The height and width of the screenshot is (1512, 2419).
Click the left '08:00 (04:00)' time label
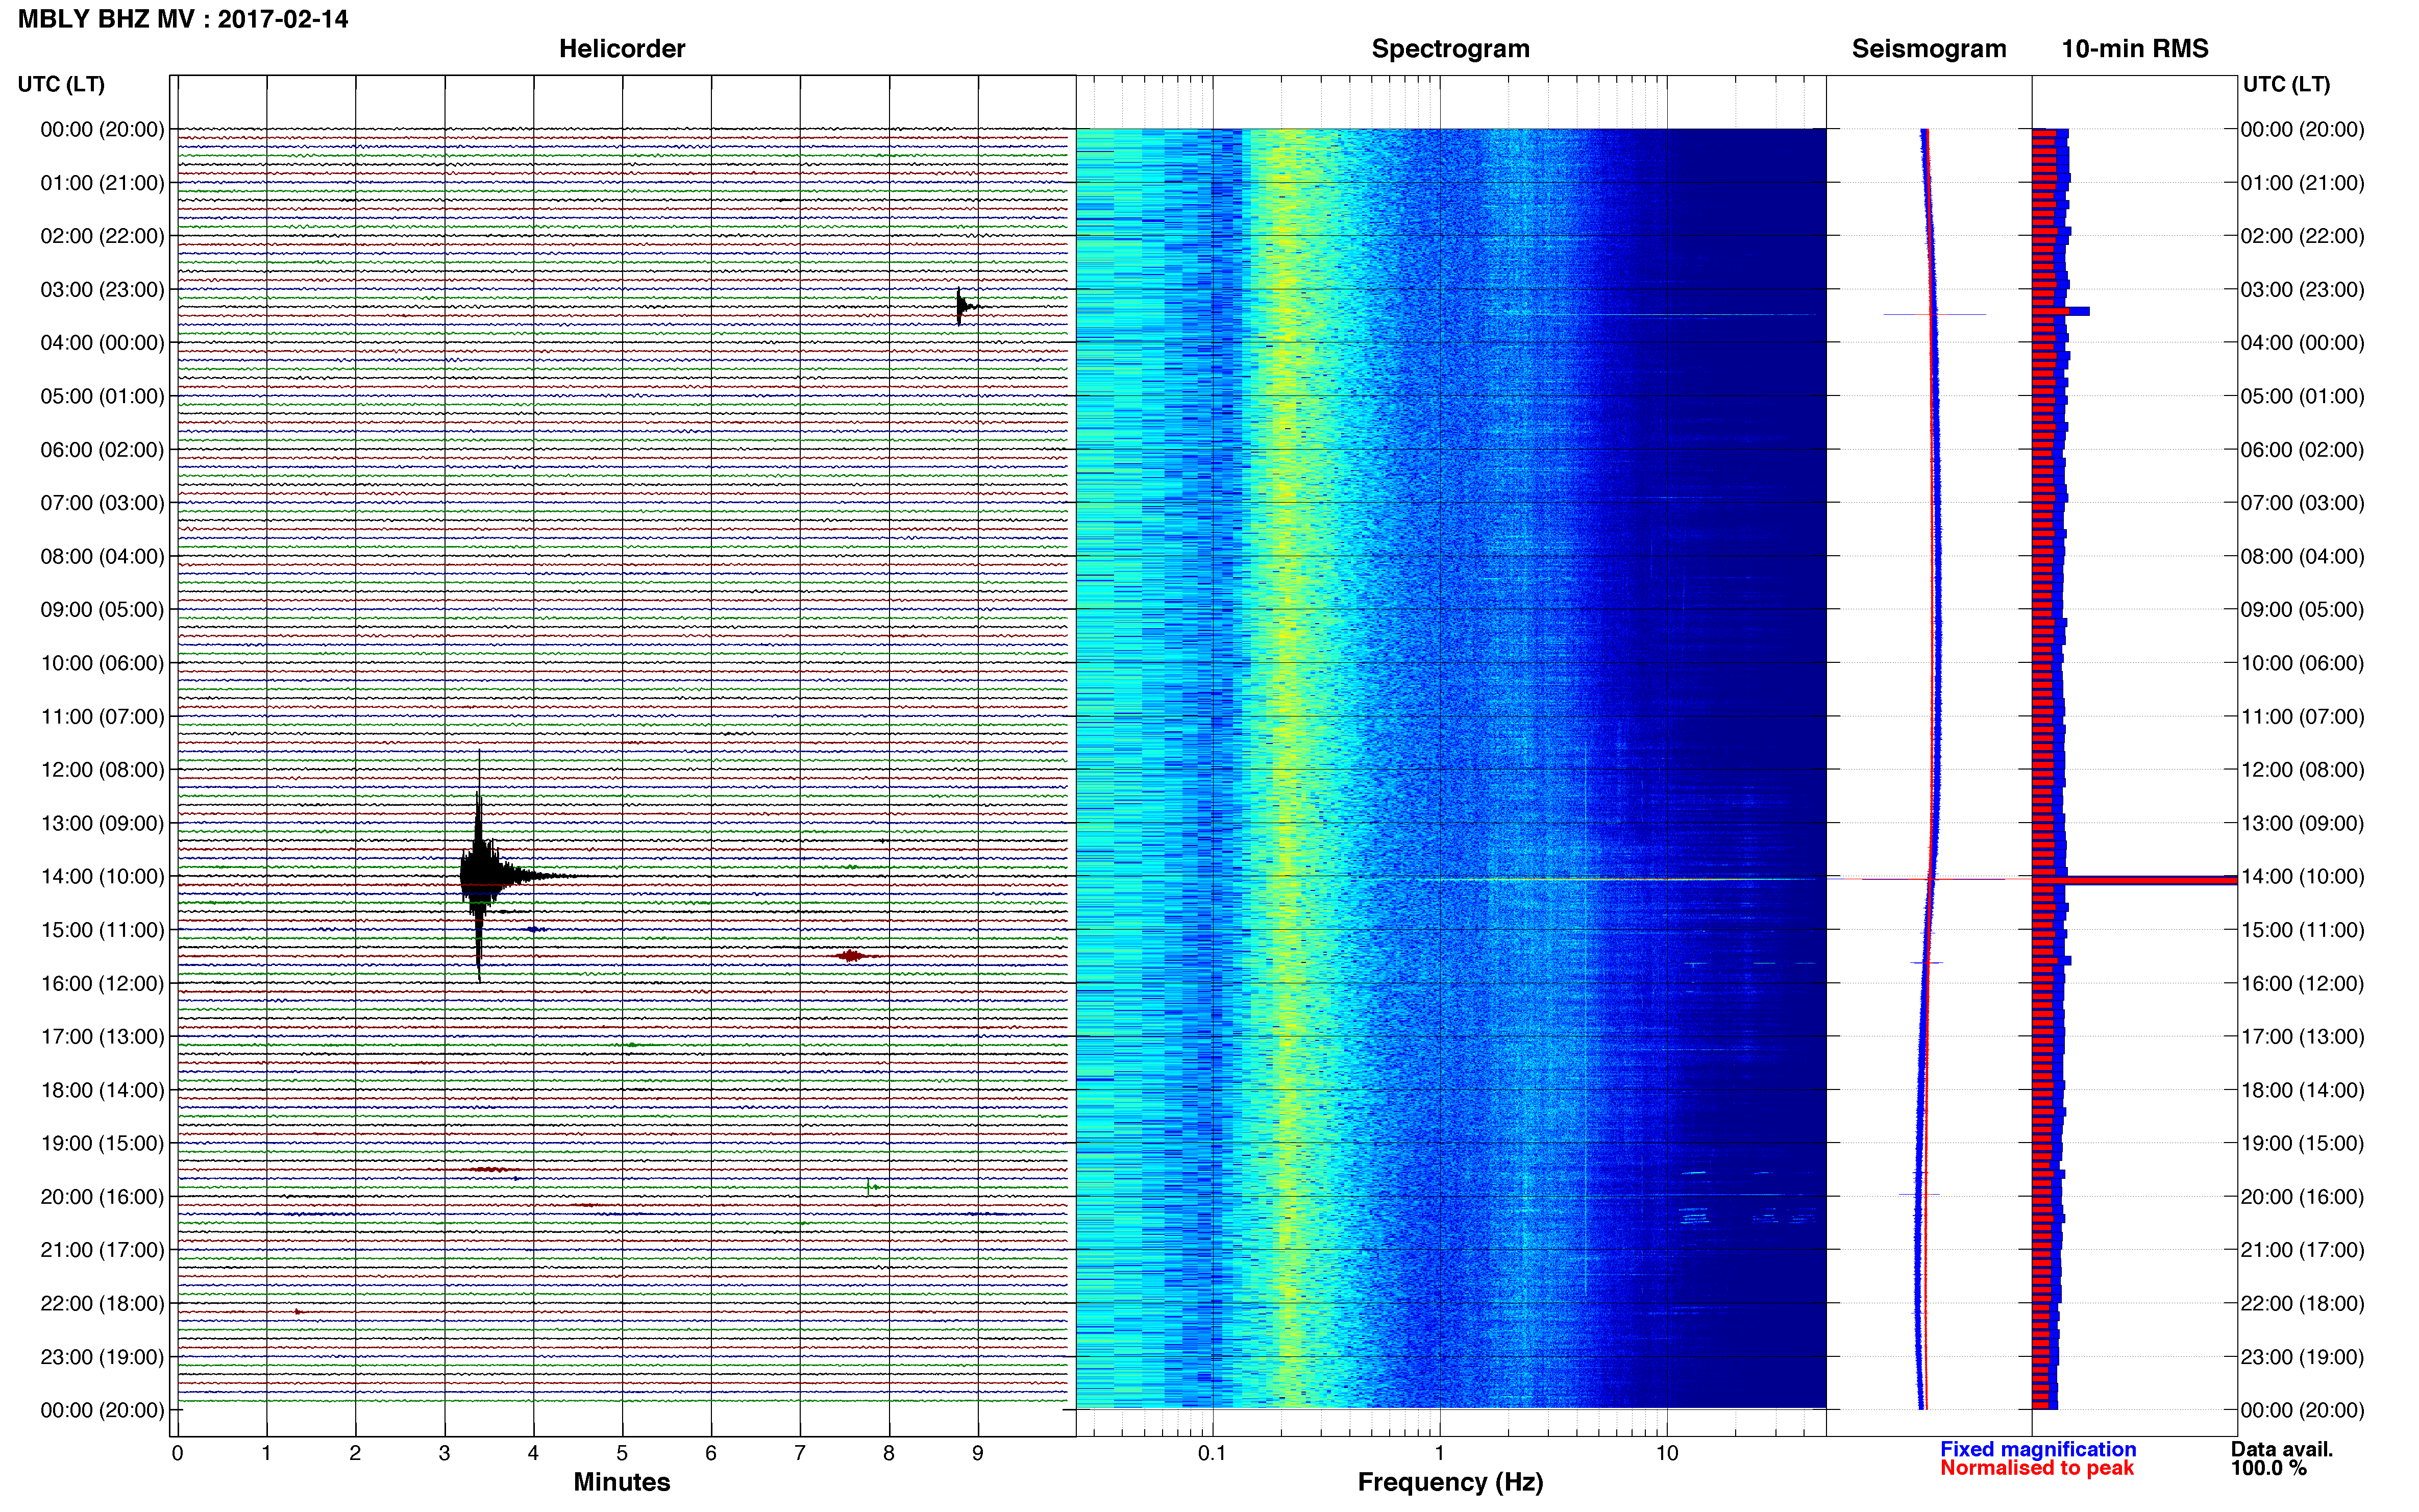pos(102,557)
